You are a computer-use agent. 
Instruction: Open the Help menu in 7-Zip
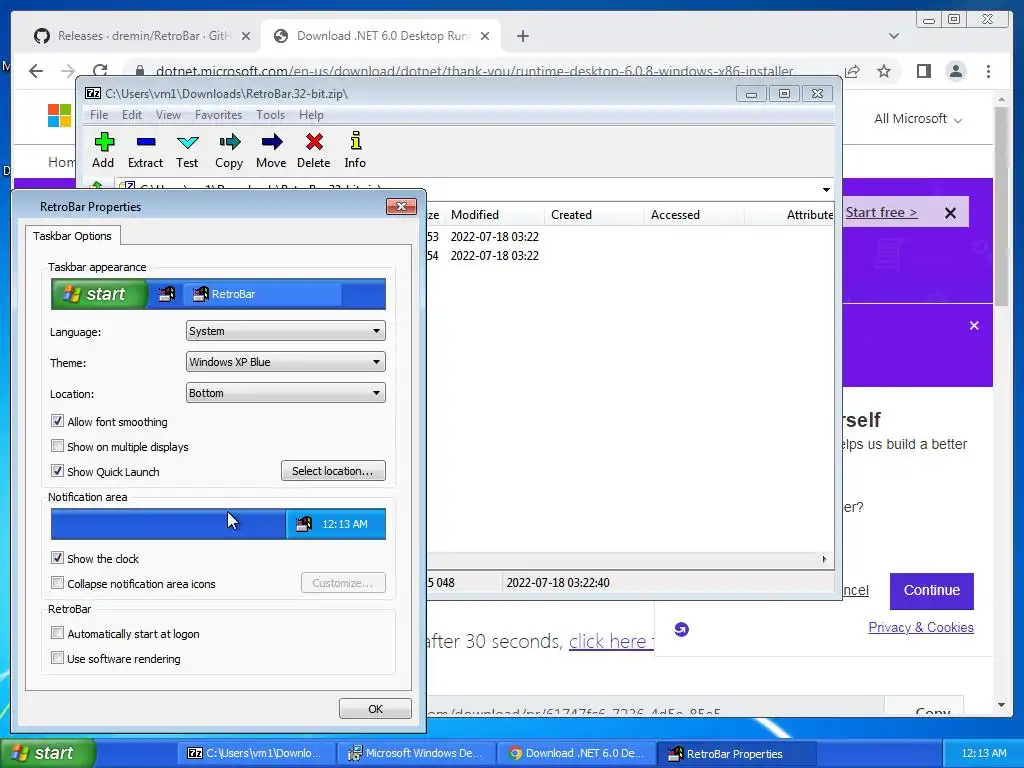(x=312, y=115)
